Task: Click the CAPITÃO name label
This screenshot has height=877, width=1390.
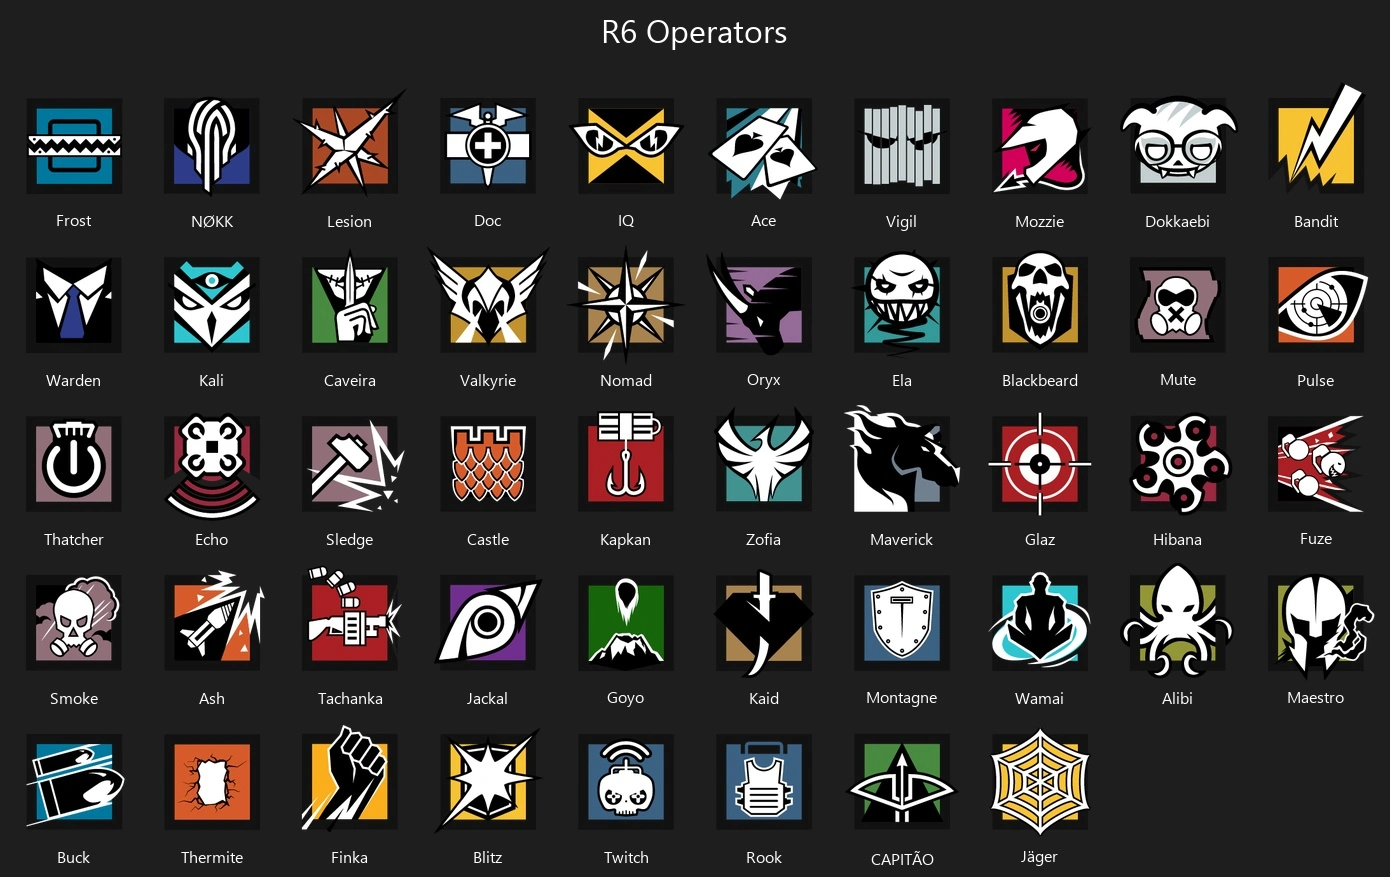Action: coord(902,859)
